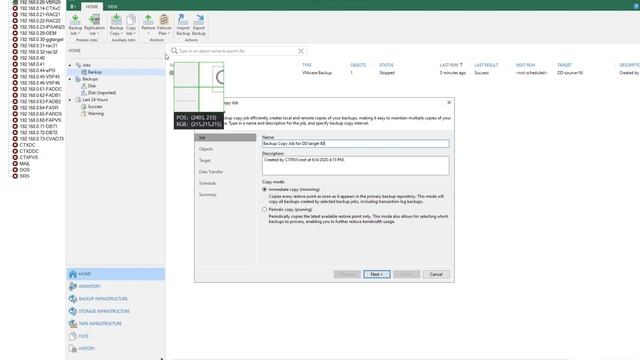Viewport: 640px width, 360px height.
Task: Click the Cancel button in the wizard
Action: (x=436, y=274)
